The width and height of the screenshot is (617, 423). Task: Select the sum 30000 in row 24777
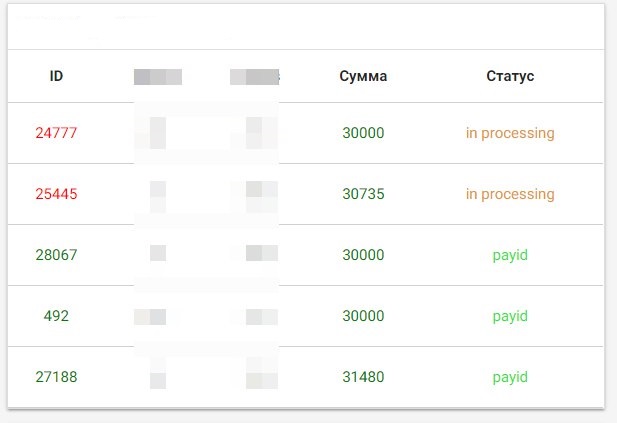click(363, 133)
